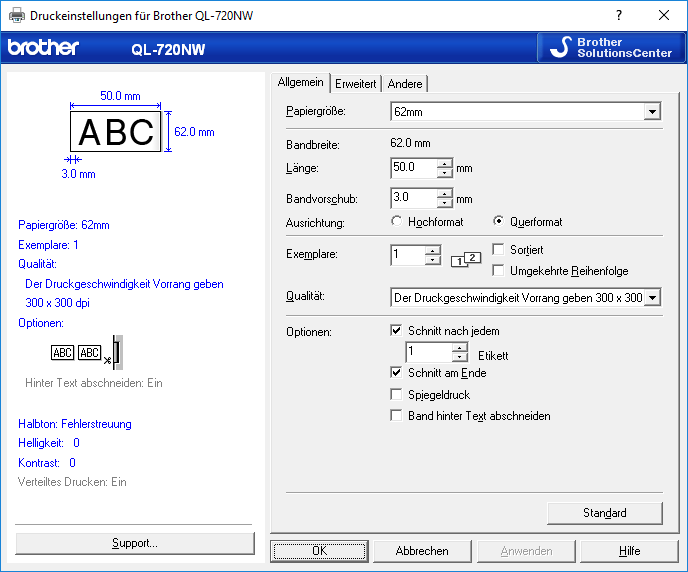Click the printer icon in the title bar

pyautogui.click(x=17, y=15)
